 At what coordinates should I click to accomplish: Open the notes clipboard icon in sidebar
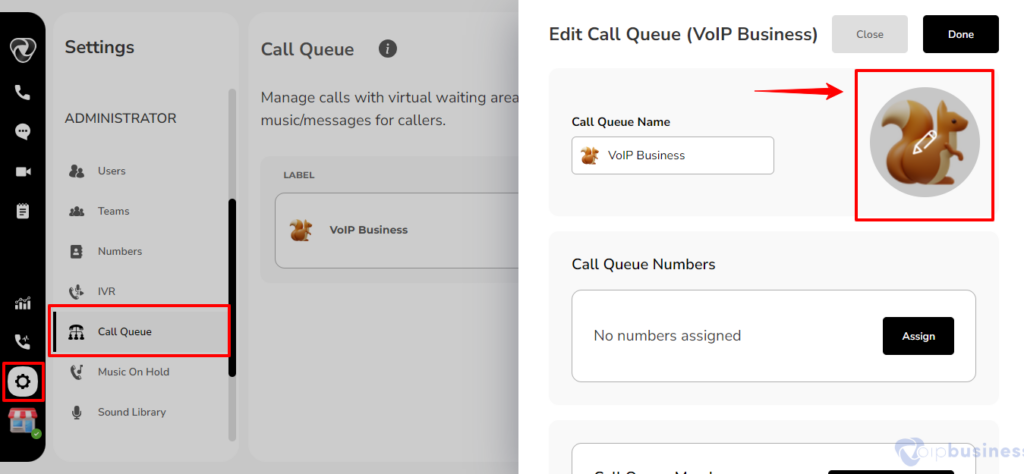click(23, 211)
